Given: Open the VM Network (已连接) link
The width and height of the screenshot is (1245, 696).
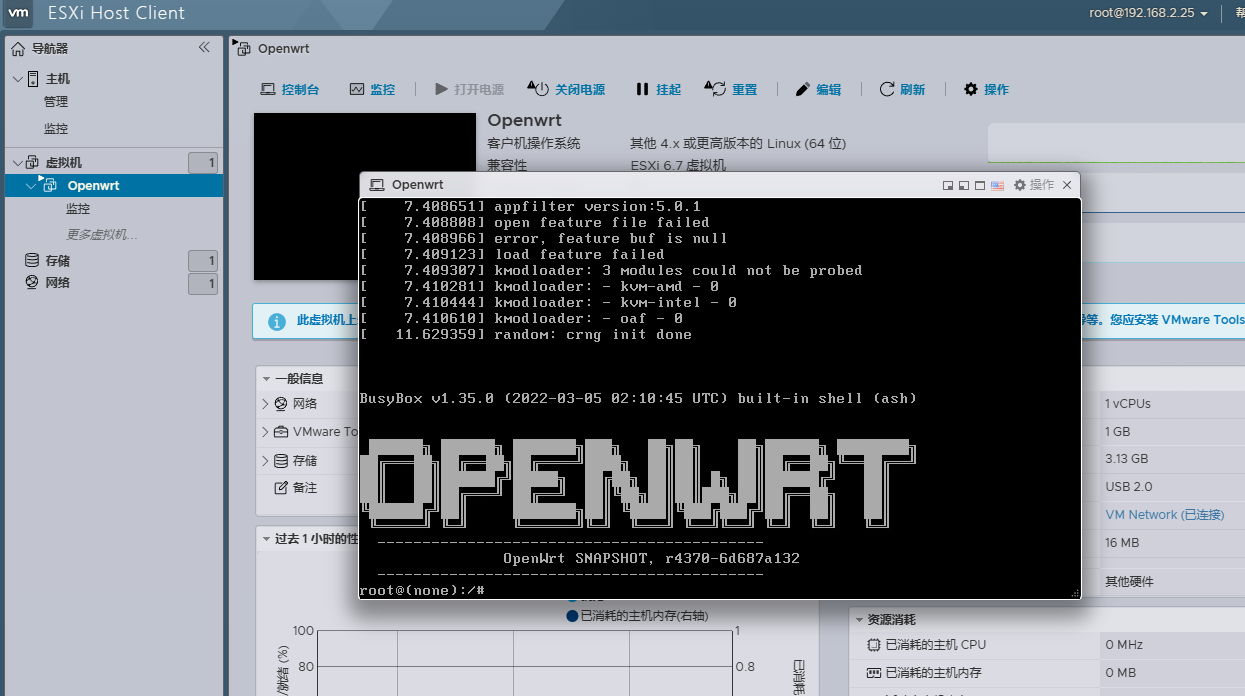Looking at the screenshot, I should (1165, 514).
